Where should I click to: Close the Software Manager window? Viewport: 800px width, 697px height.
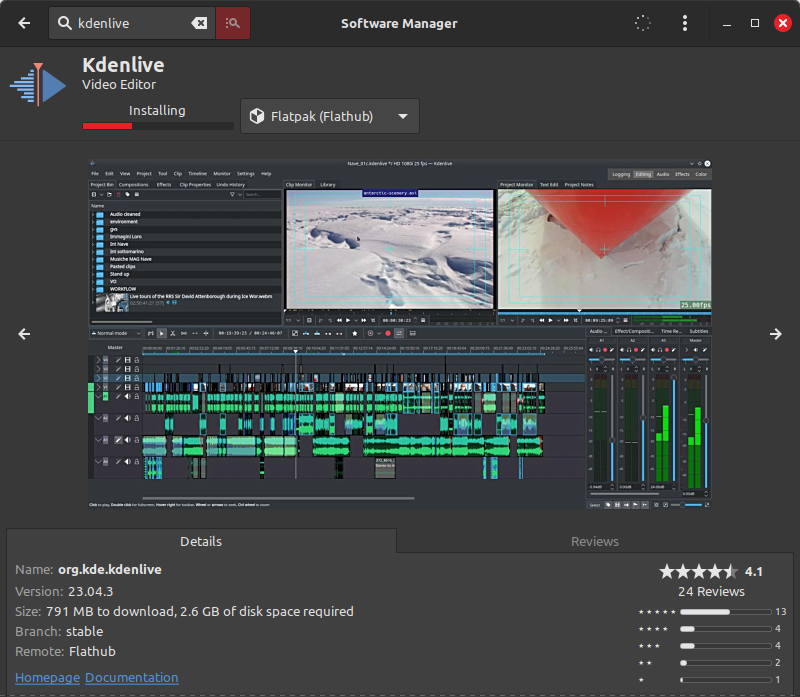coord(783,23)
